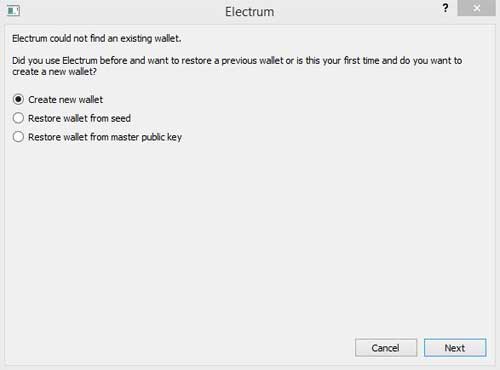Screen dimensions: 500x370
Task: Choose the Restore wallet from seed radio button
Action: 18,118
